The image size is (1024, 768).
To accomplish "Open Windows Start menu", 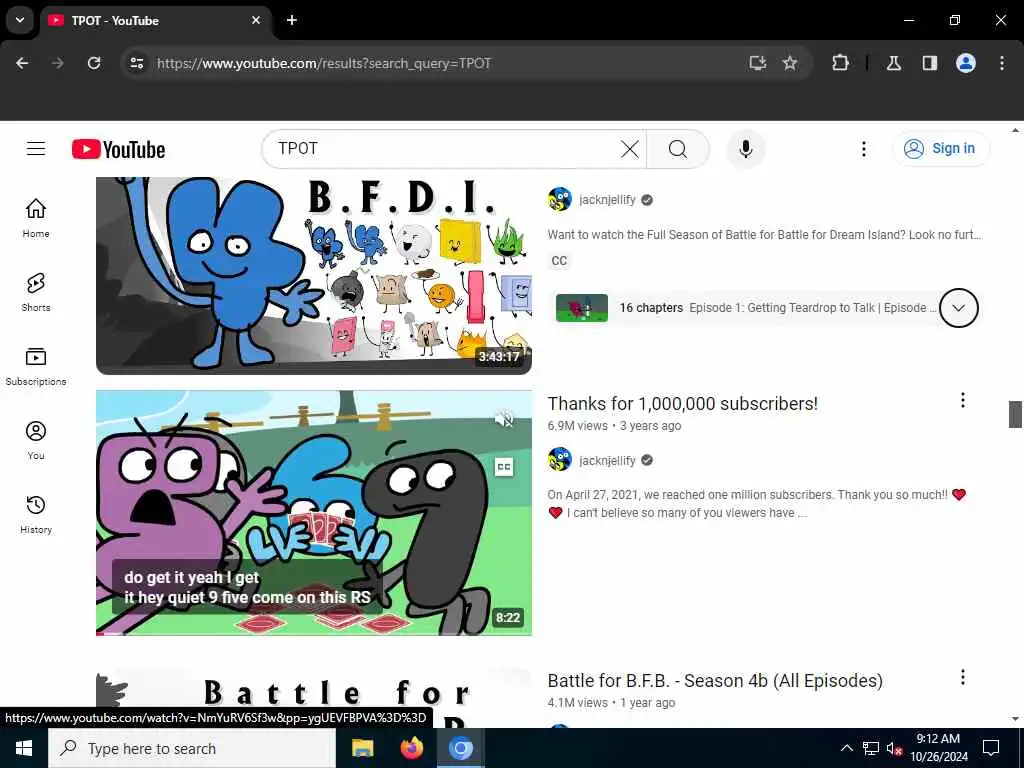I will tap(24, 748).
